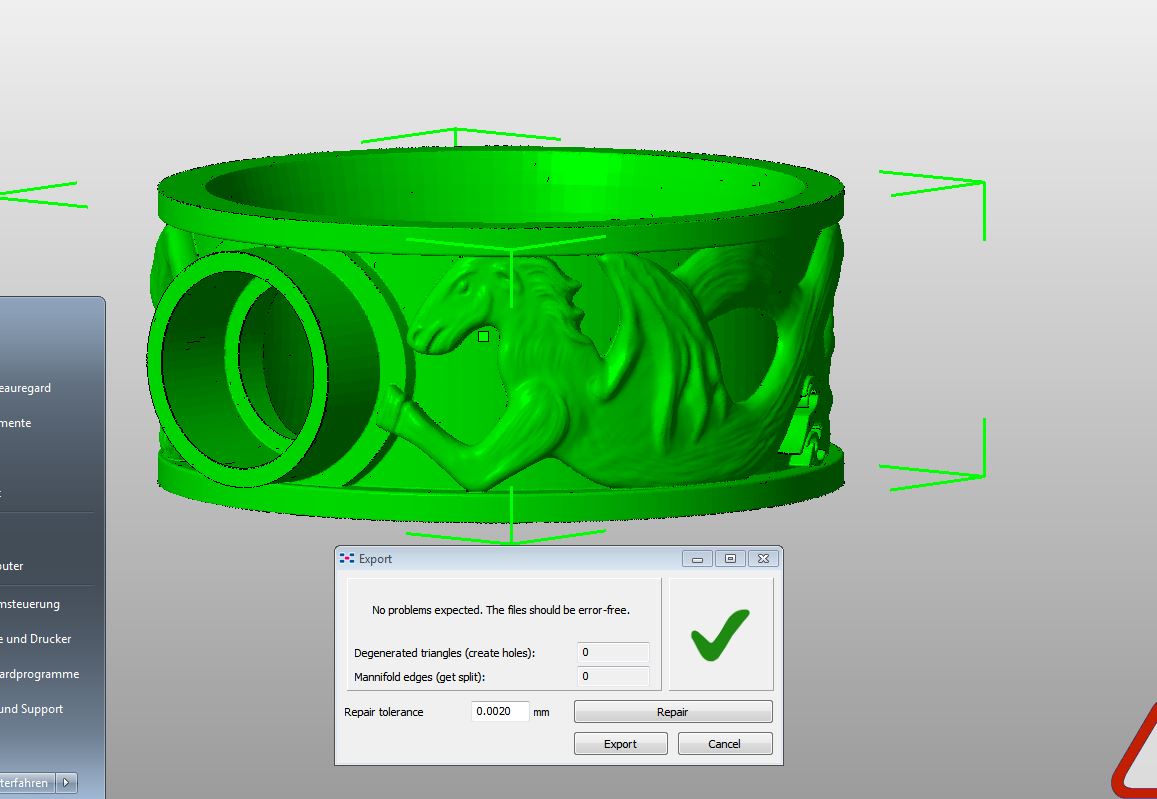Select the Degenerated triangles count field

tap(613, 652)
